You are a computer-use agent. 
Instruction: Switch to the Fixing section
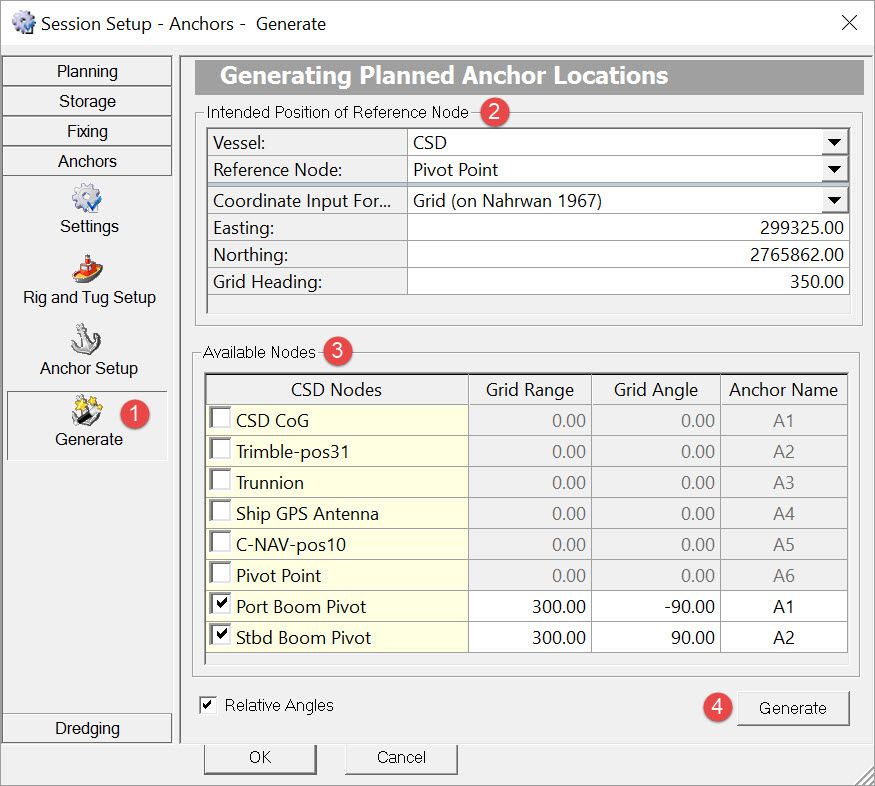87,131
